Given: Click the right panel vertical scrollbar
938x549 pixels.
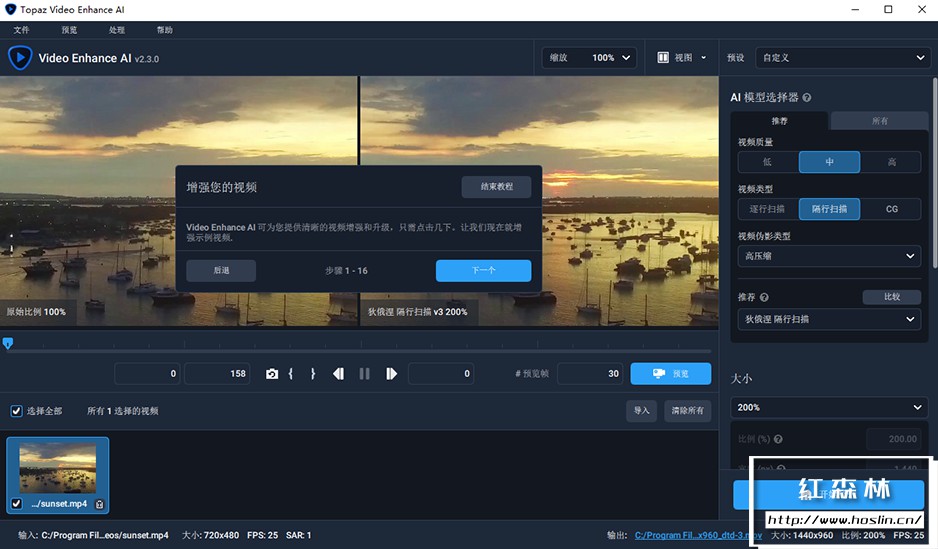Looking at the screenshot, I should (934, 173).
